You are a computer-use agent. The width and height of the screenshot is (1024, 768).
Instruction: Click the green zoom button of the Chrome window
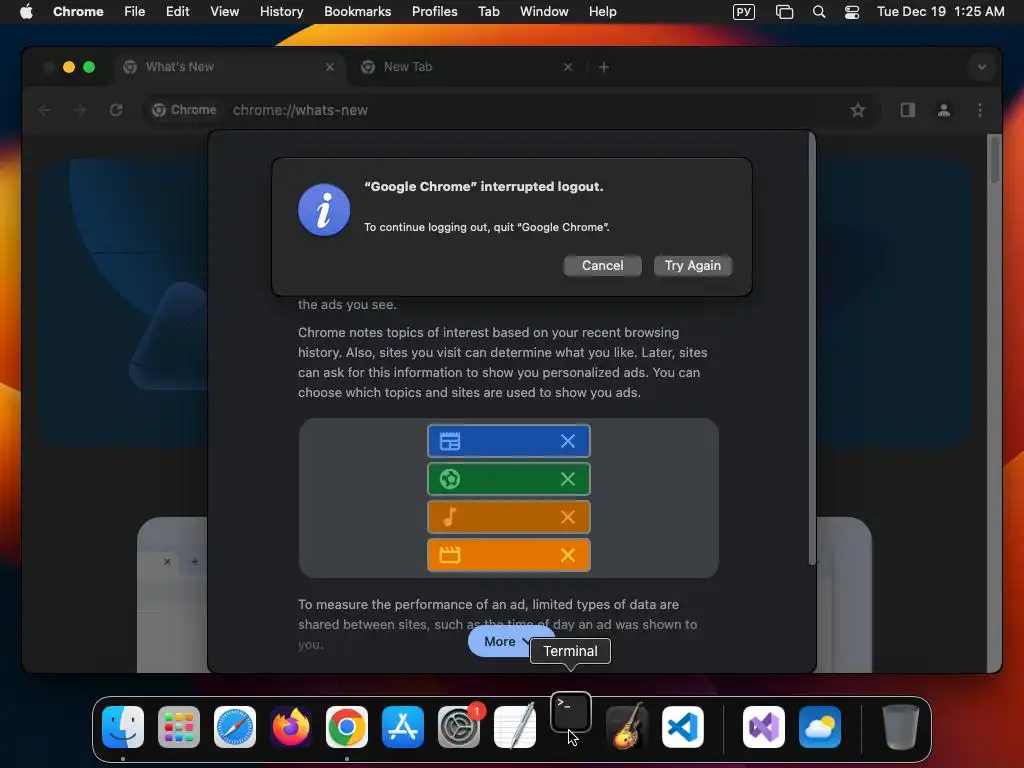pyautogui.click(x=89, y=67)
